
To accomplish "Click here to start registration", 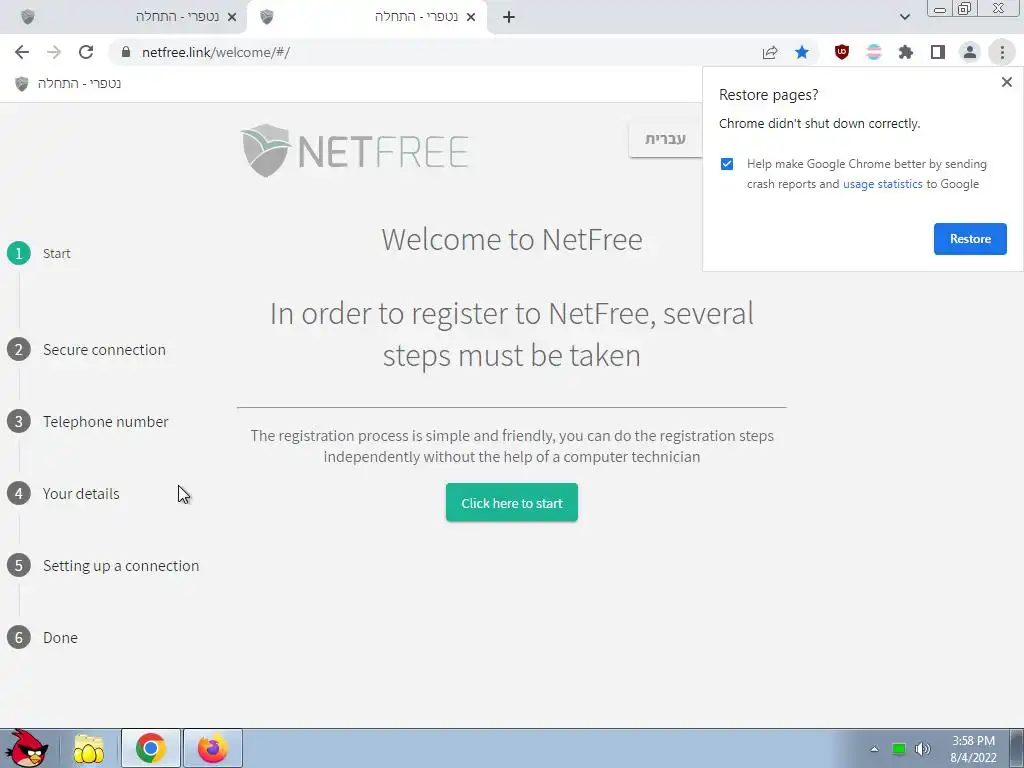I will click(x=511, y=503).
